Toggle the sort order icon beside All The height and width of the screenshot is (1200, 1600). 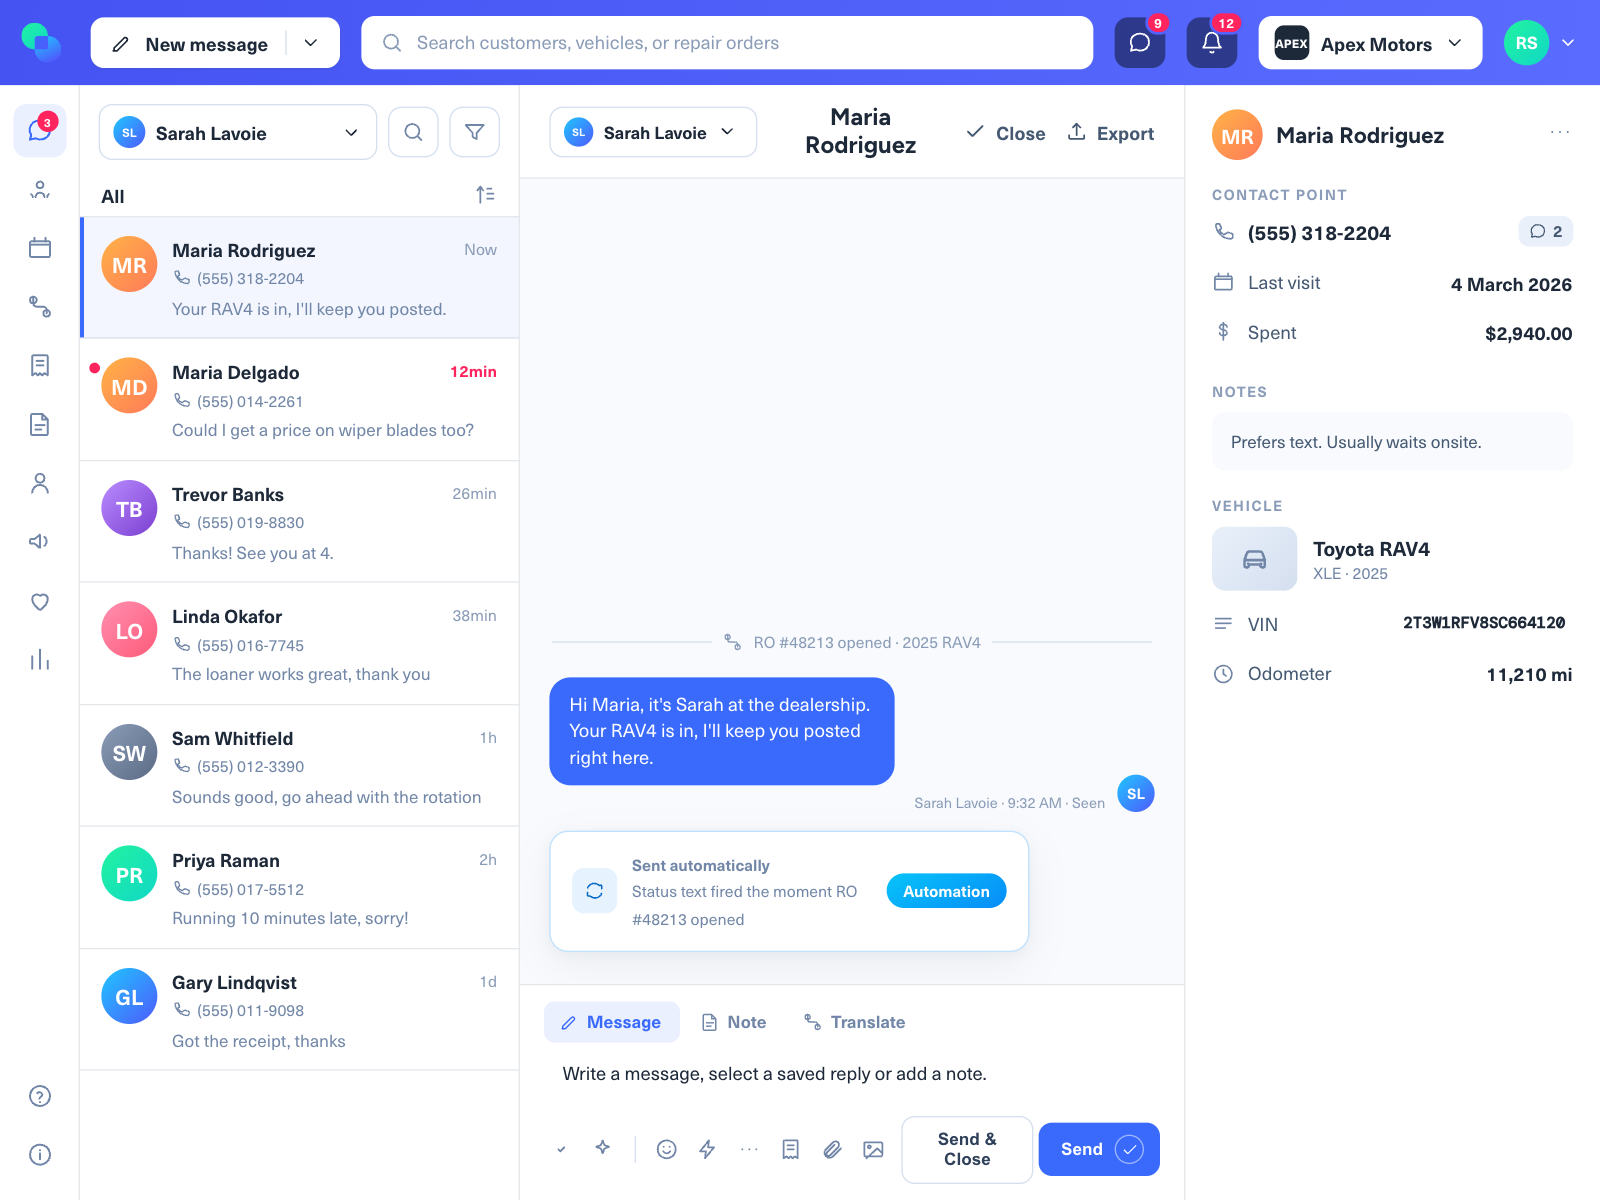click(x=485, y=195)
